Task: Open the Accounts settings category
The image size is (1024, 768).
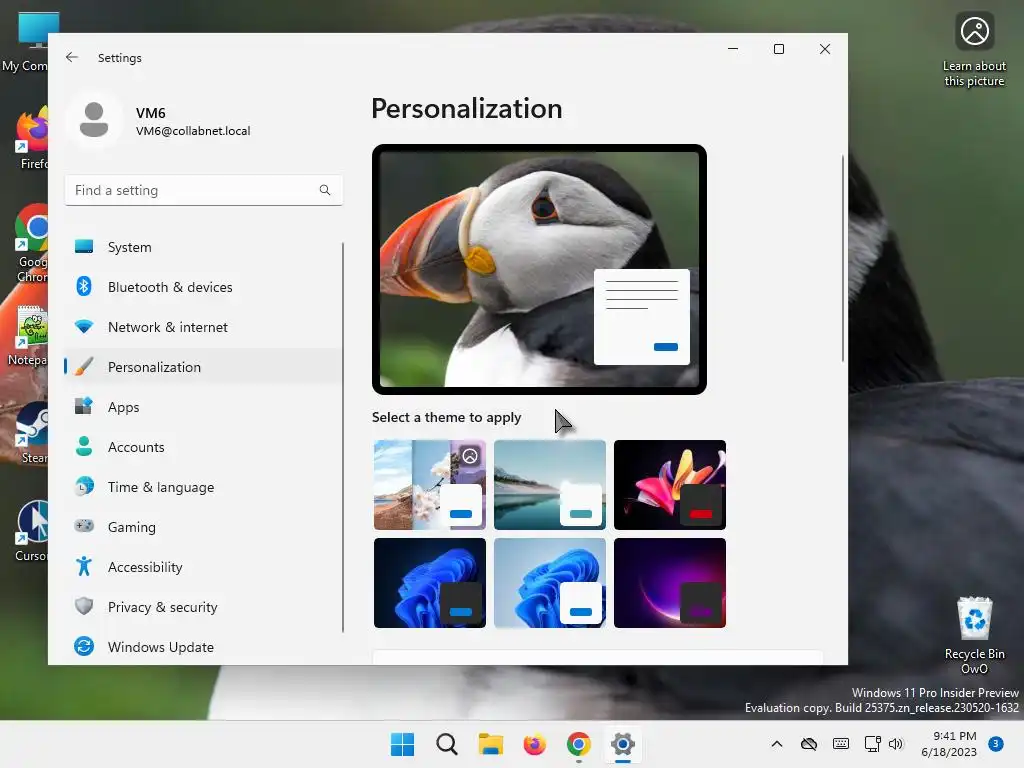Action: pyautogui.click(x=203, y=447)
